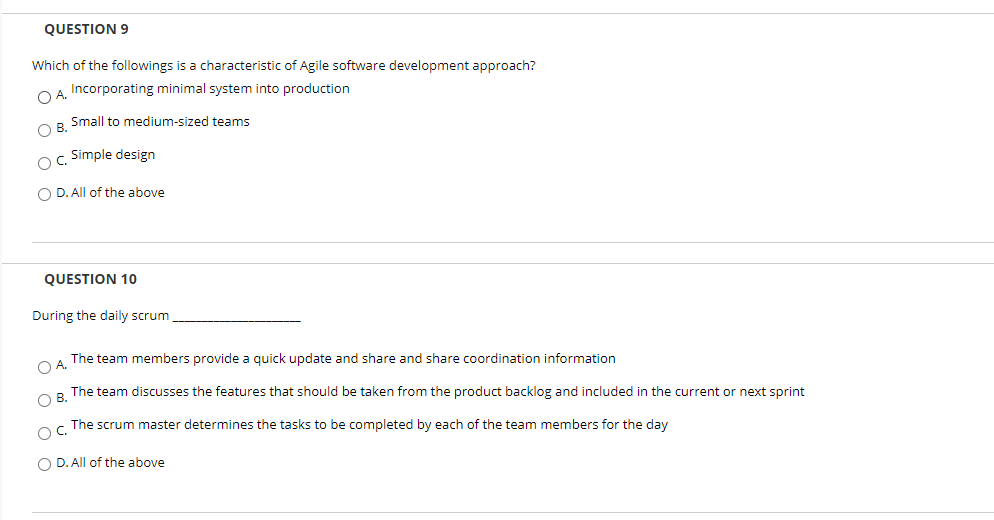
Task: Click the QUESTION 9 heading
Action: click(x=87, y=28)
